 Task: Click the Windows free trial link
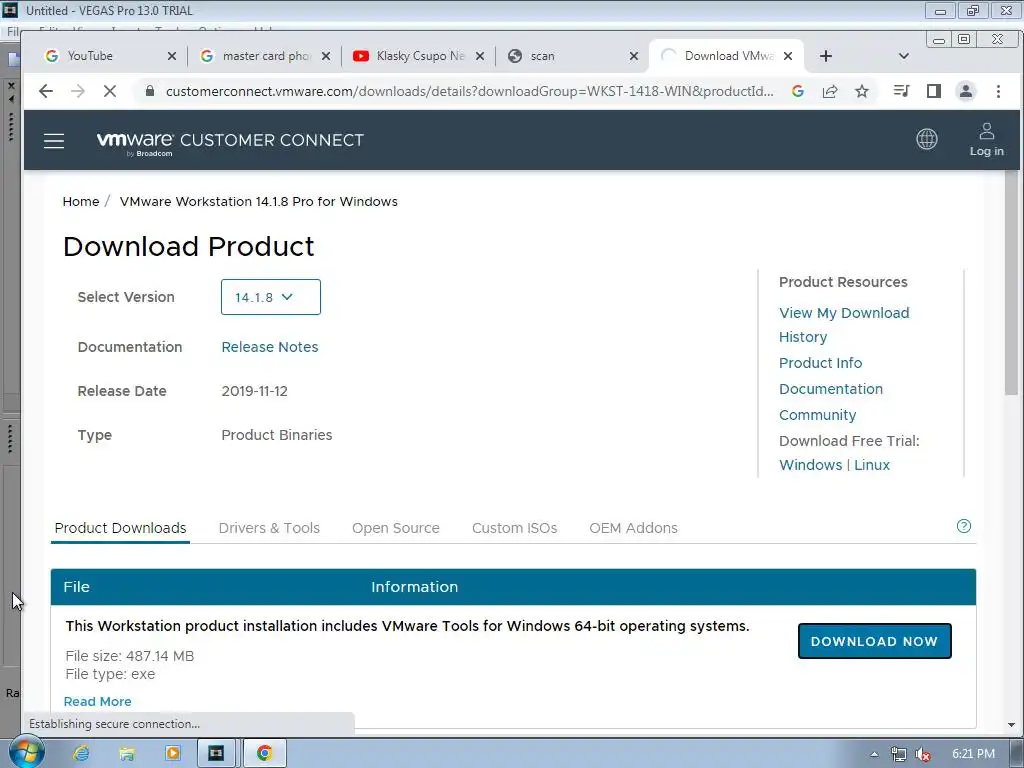pyautogui.click(x=810, y=465)
